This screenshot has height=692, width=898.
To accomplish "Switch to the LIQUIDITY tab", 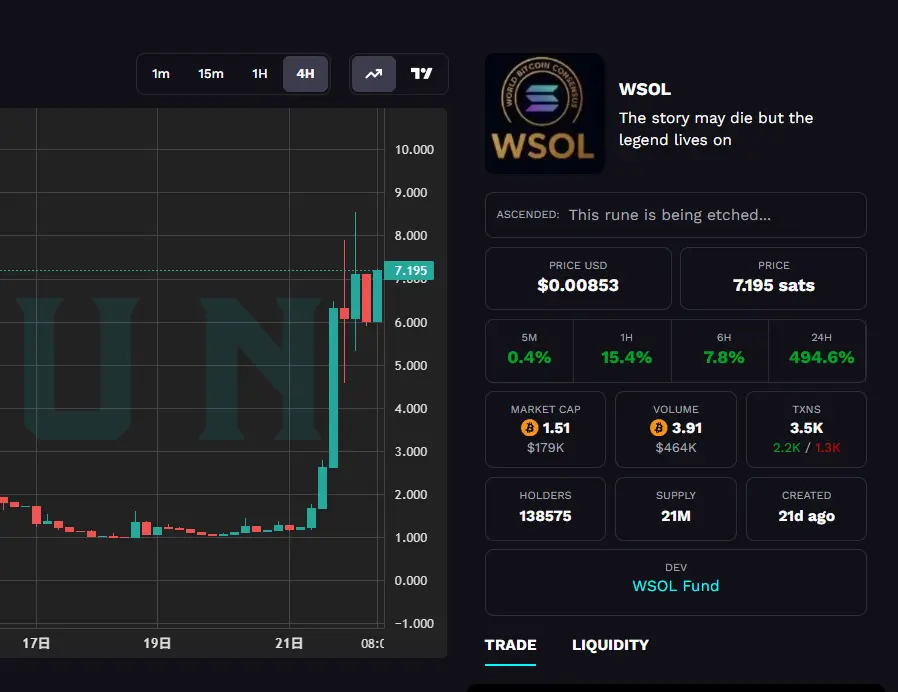I will 610,645.
